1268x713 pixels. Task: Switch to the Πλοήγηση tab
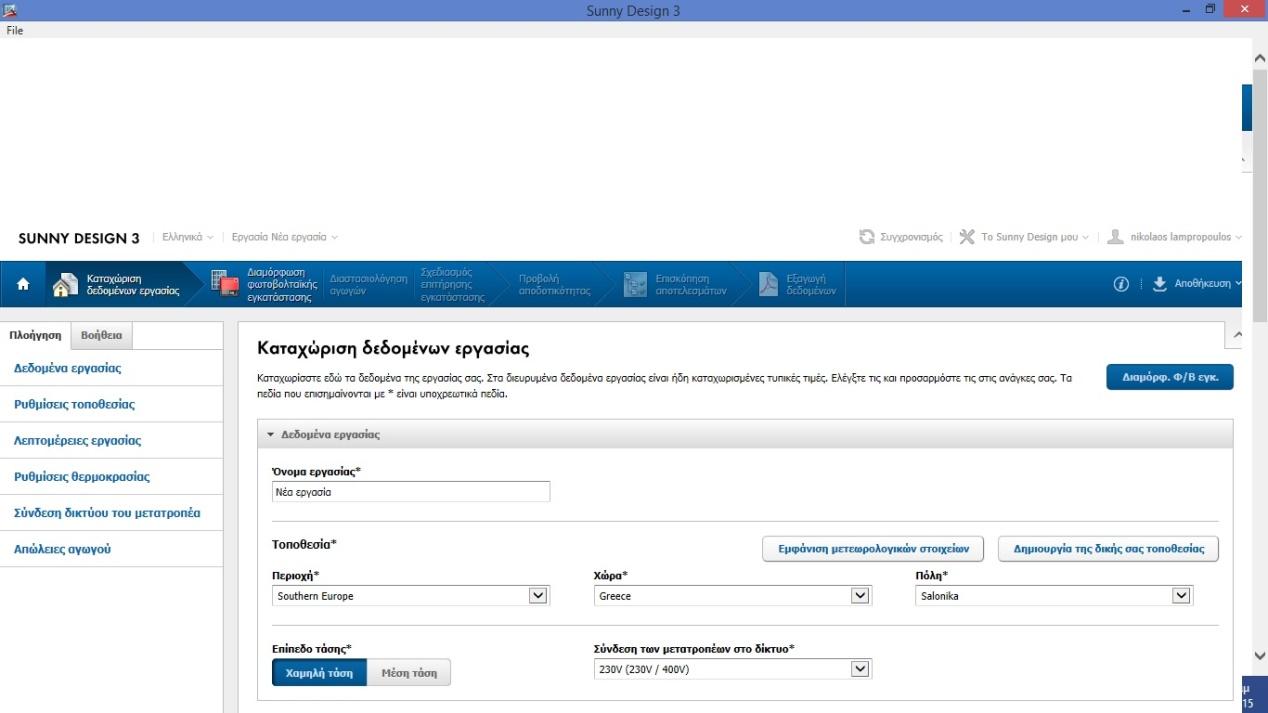tap(35, 336)
